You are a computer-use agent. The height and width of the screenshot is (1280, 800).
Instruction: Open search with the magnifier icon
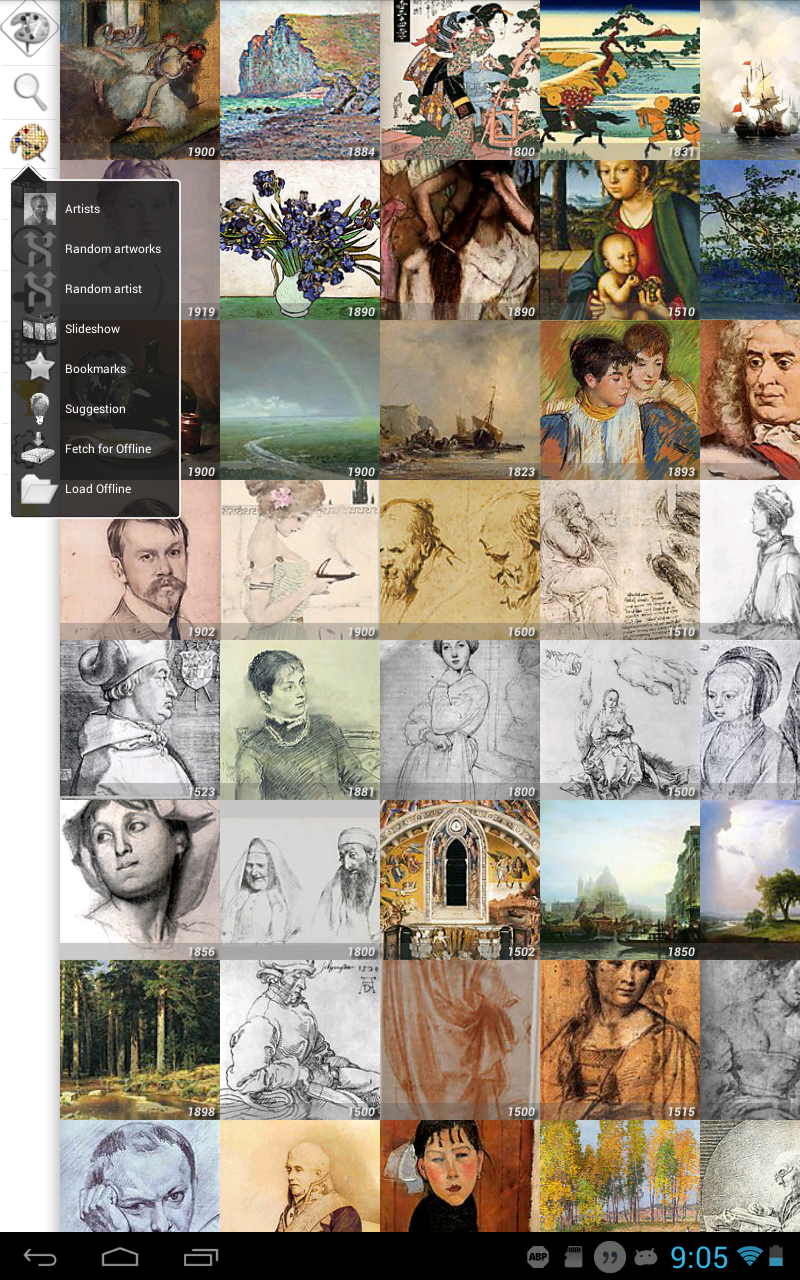pos(30,92)
